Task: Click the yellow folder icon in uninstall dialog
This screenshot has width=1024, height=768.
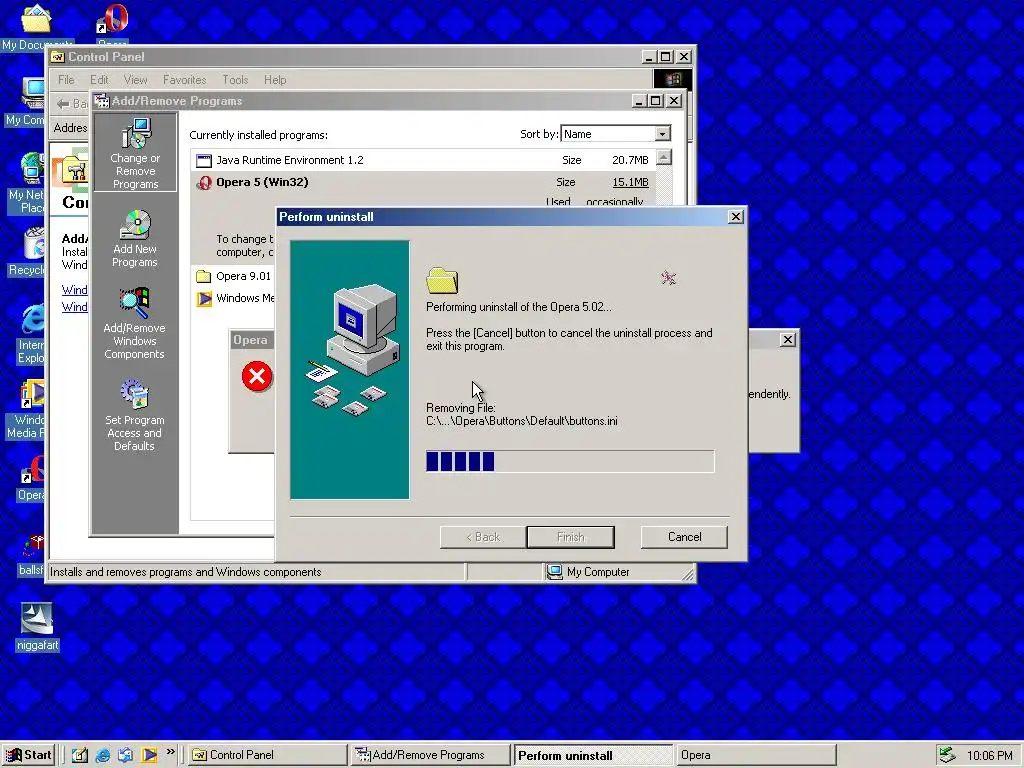Action: point(442,280)
